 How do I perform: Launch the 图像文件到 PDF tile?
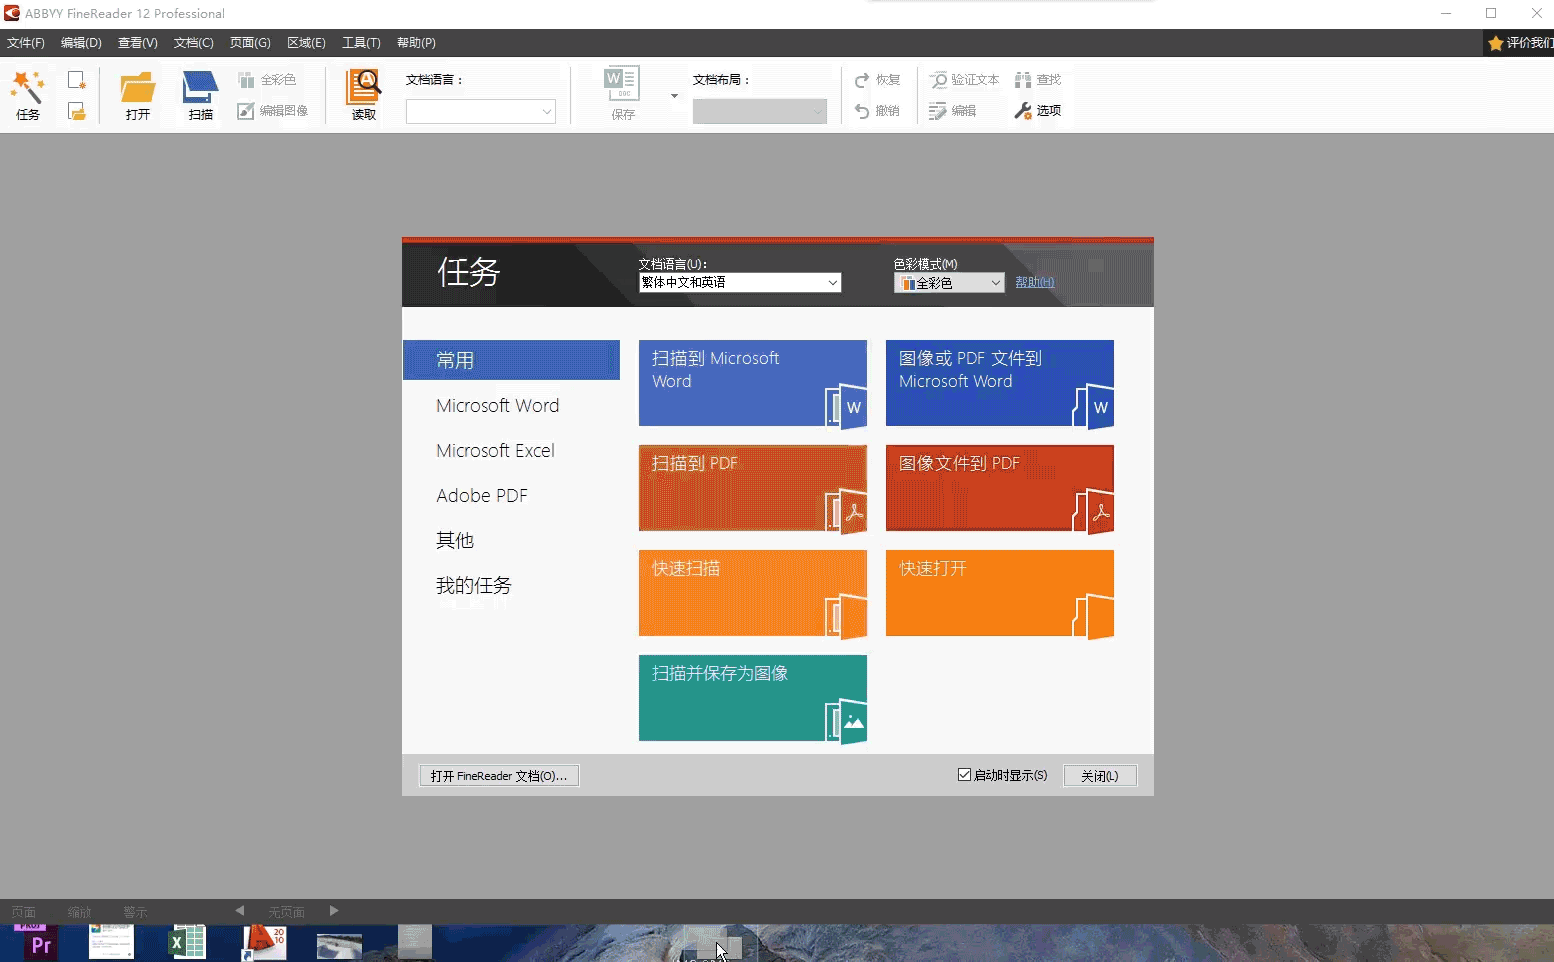coord(999,488)
